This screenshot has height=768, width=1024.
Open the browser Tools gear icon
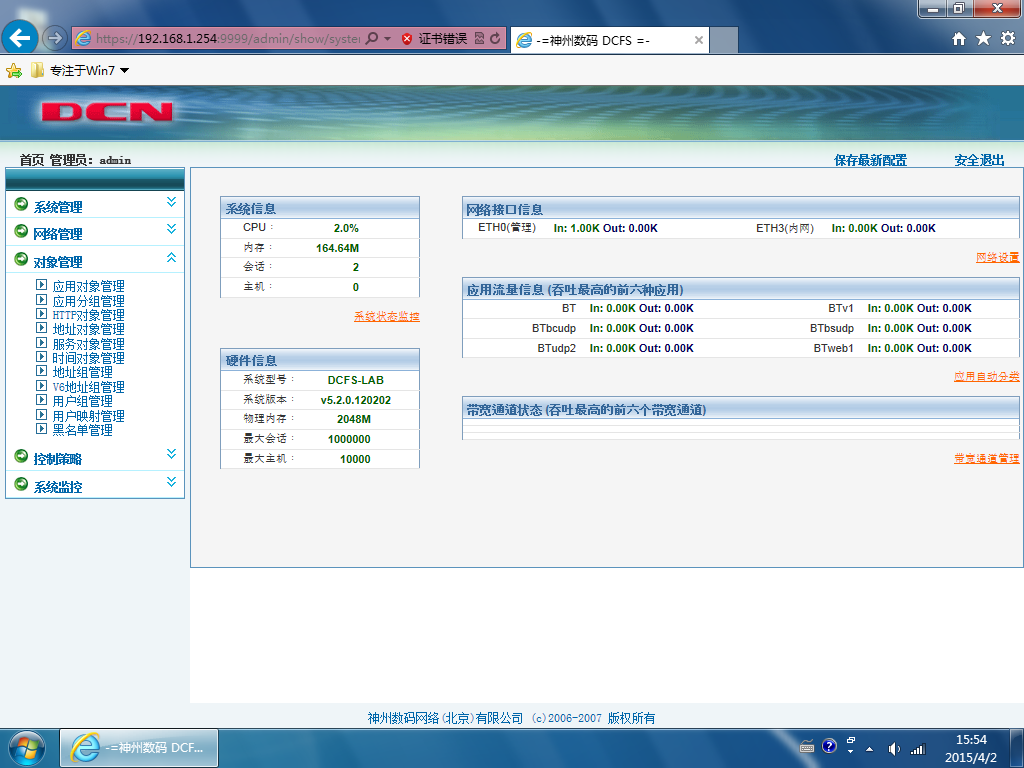[x=1008, y=39]
